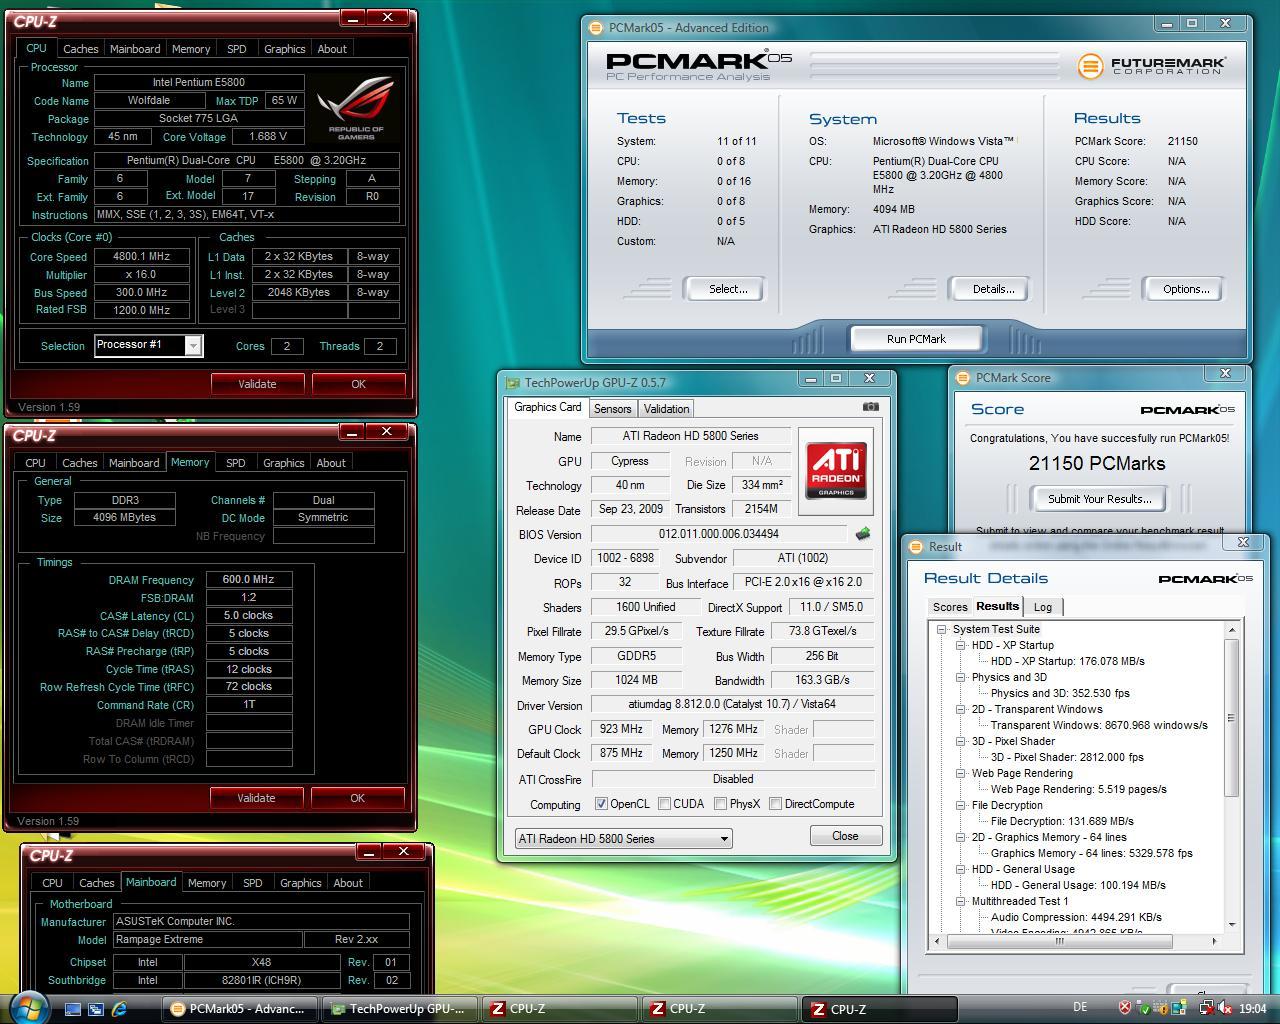The image size is (1280, 1024).
Task: Click the PCMark05 title bar icon
Action: 596,28
